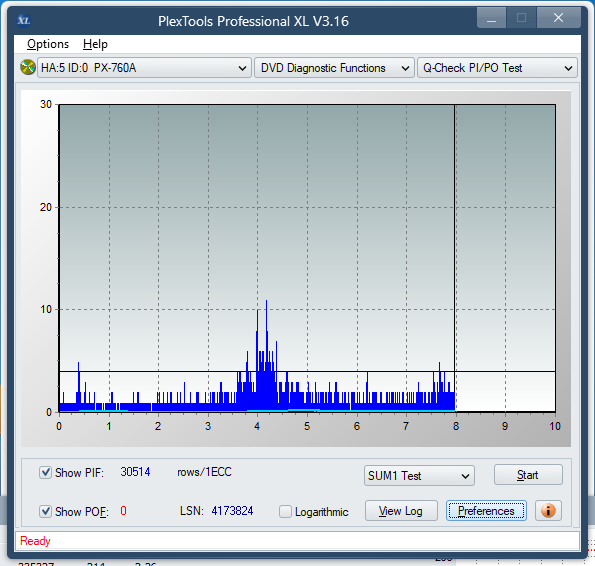595x566 pixels.
Task: Enable the Logarithmic scale checkbox
Action: [x=285, y=511]
